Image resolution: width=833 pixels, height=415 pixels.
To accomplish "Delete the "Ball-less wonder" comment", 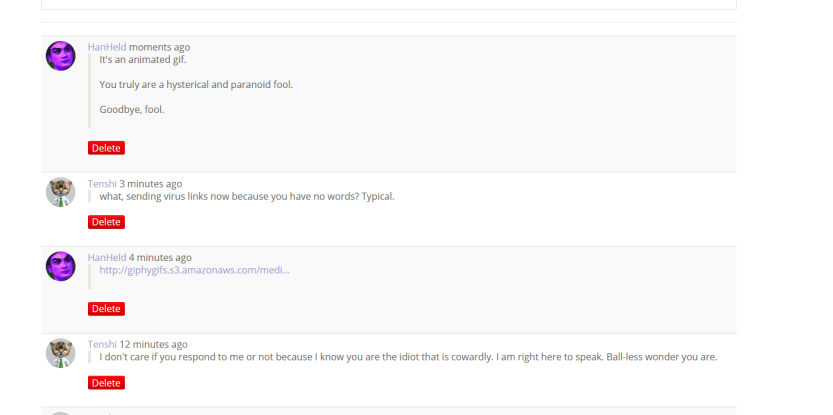I will (106, 383).
